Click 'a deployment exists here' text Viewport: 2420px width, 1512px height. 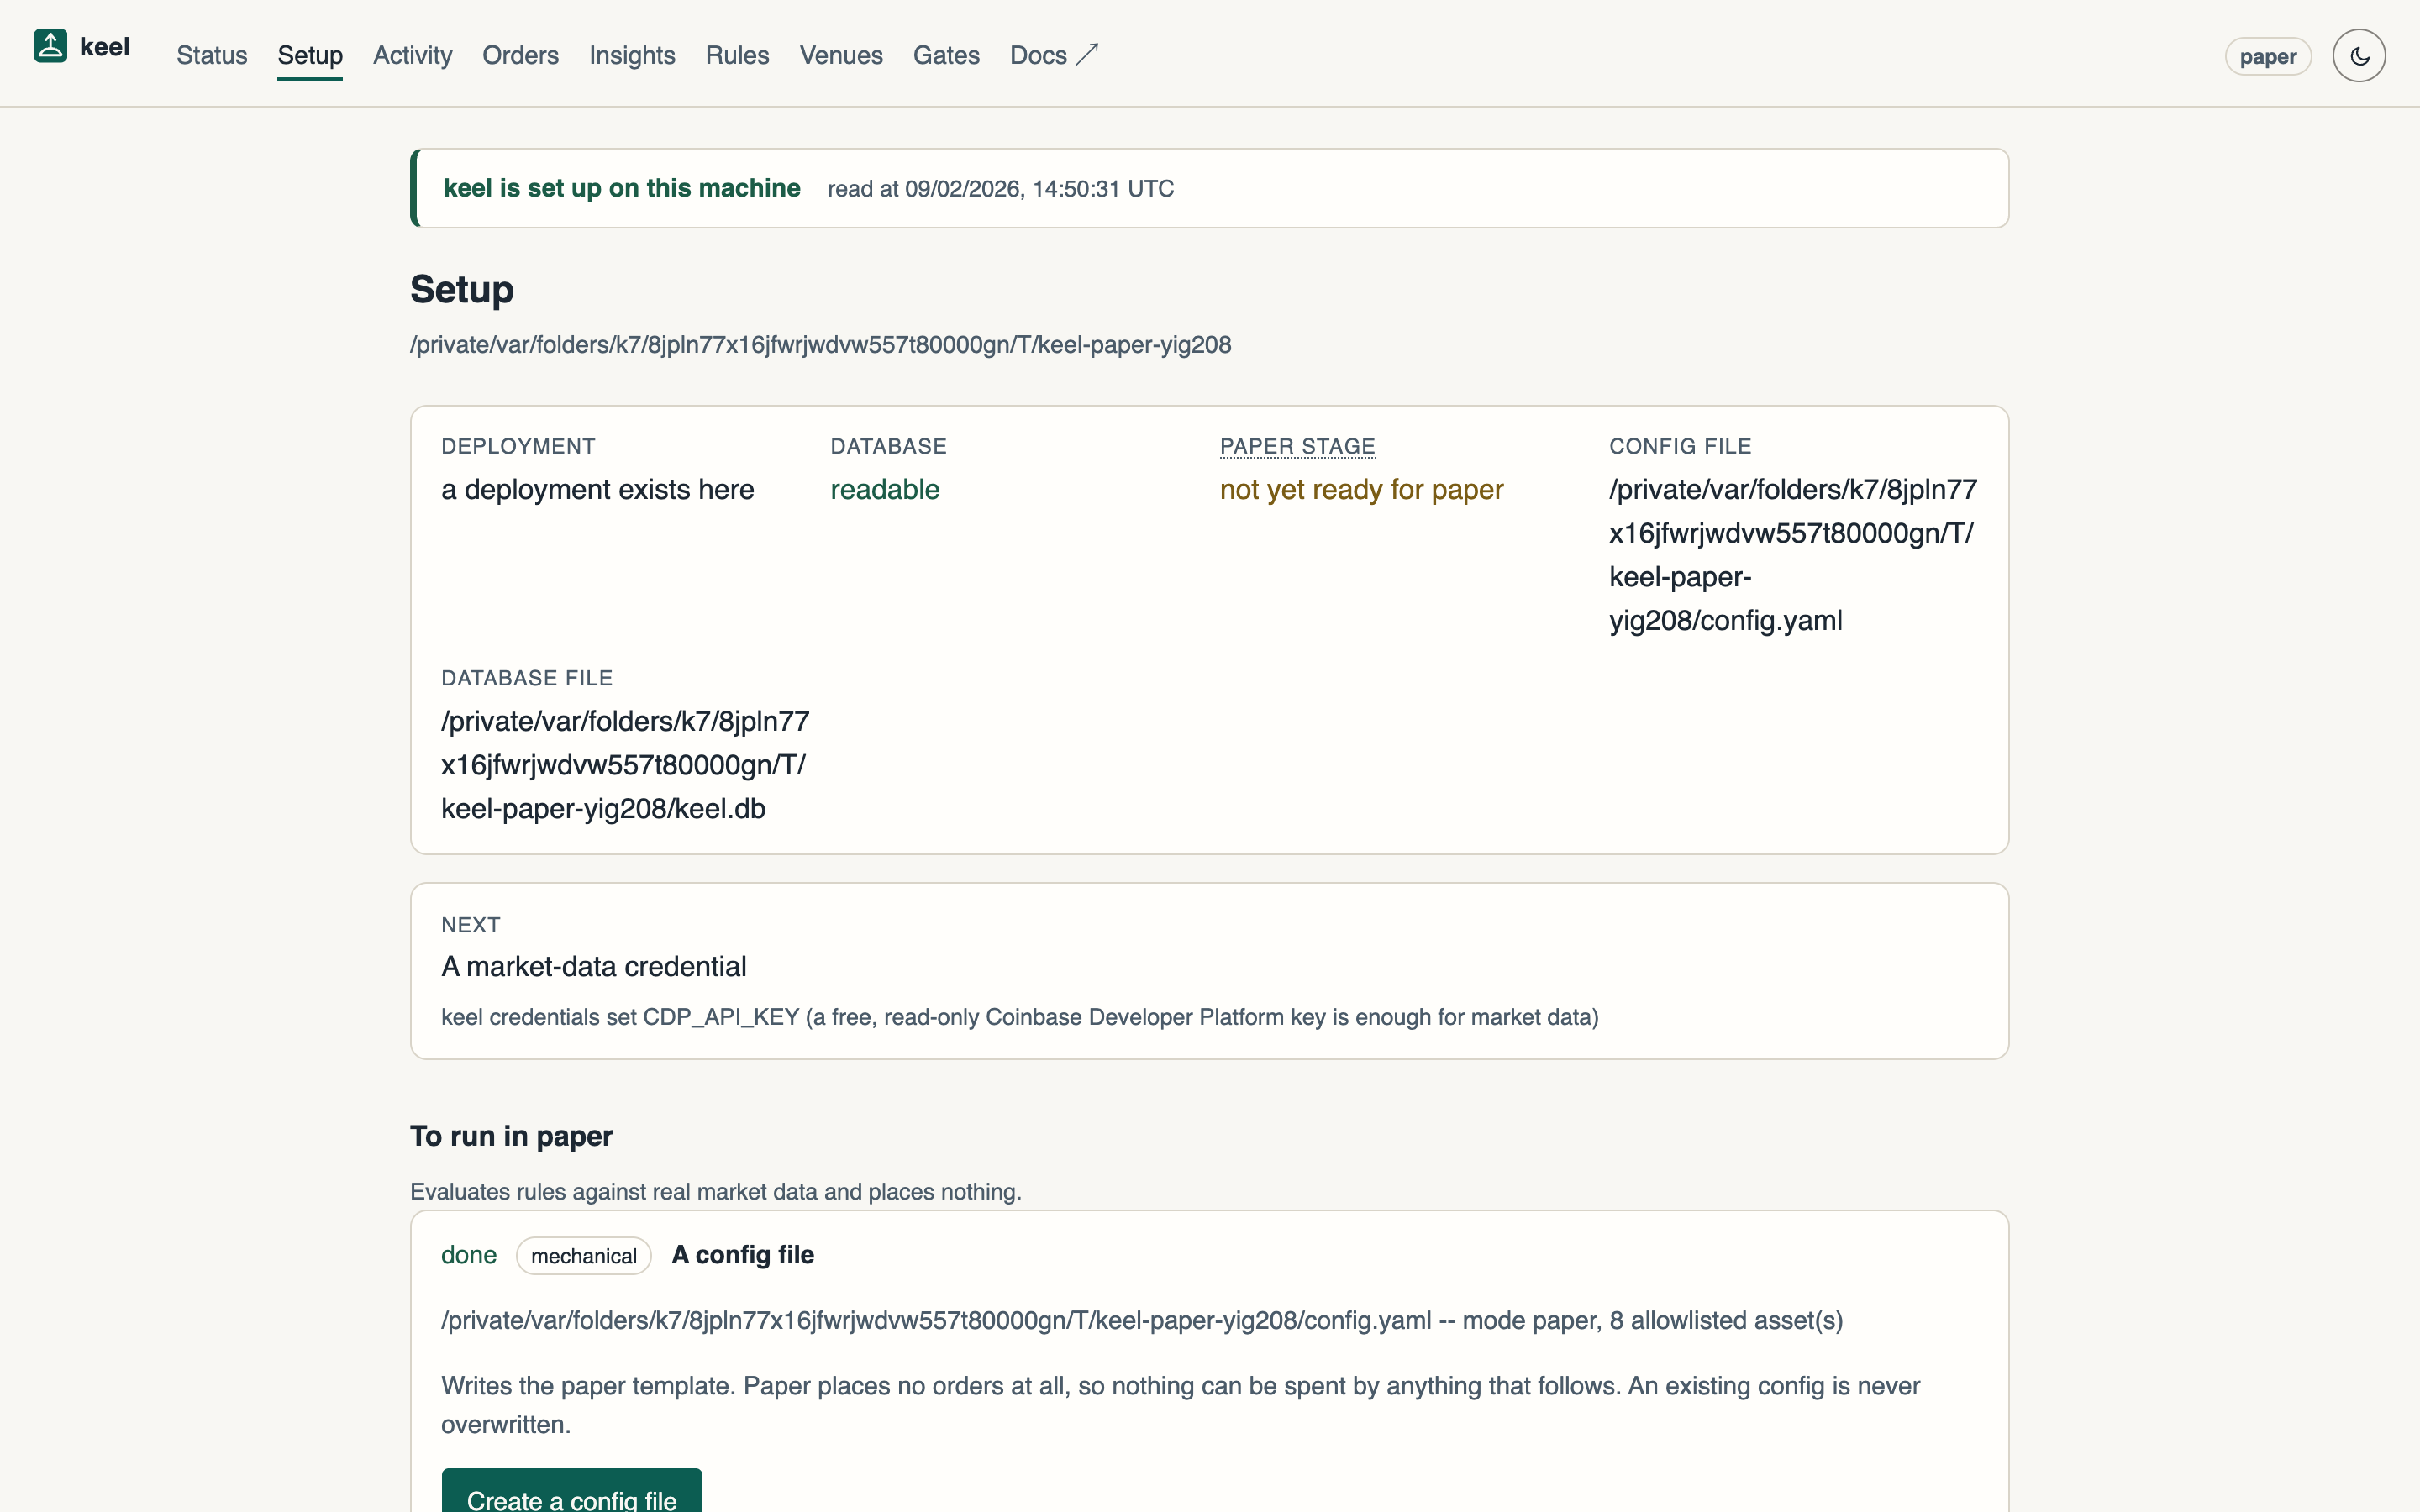tap(598, 490)
